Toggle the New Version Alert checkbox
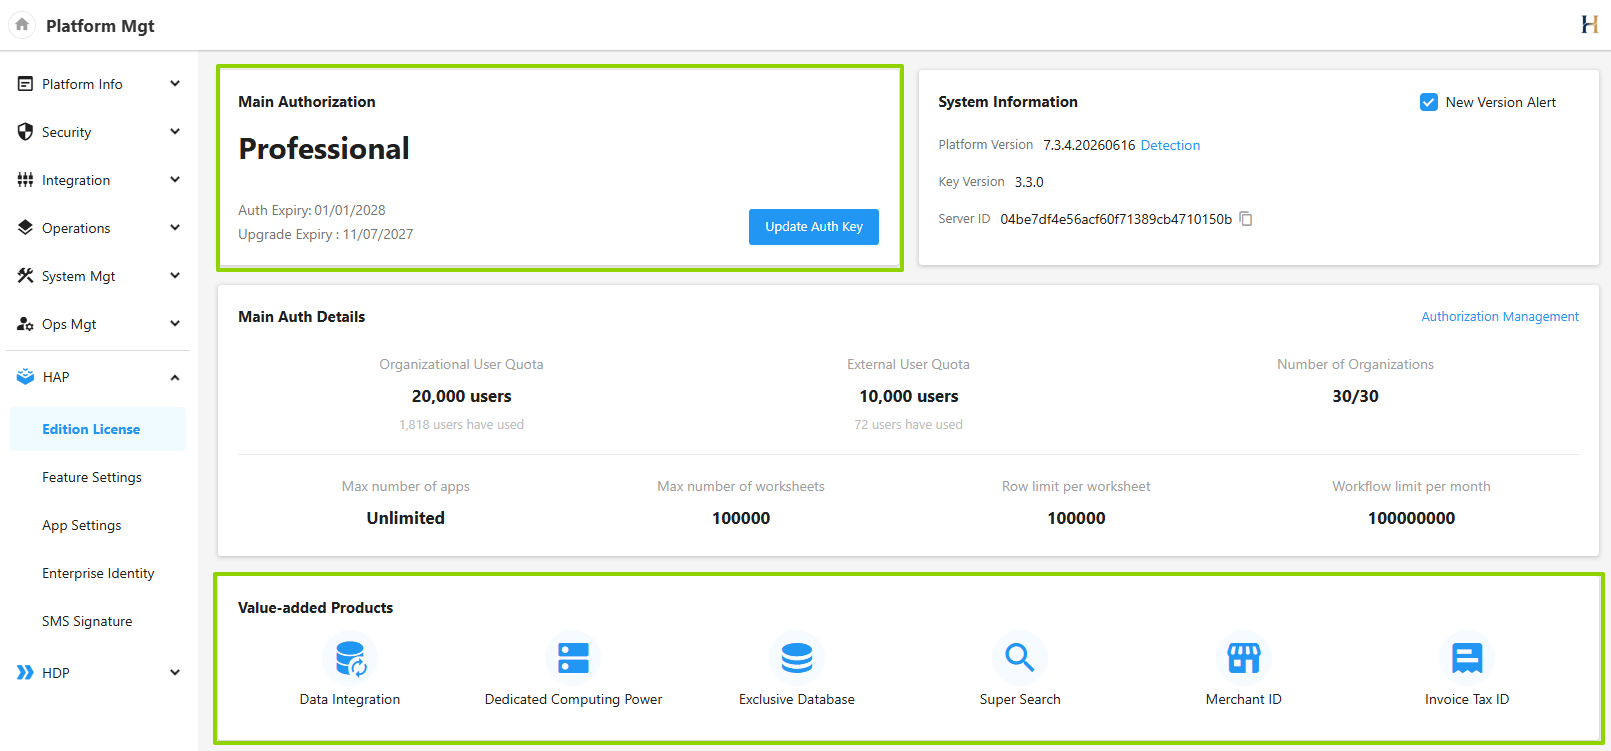The width and height of the screenshot is (1611, 751). pyautogui.click(x=1429, y=102)
